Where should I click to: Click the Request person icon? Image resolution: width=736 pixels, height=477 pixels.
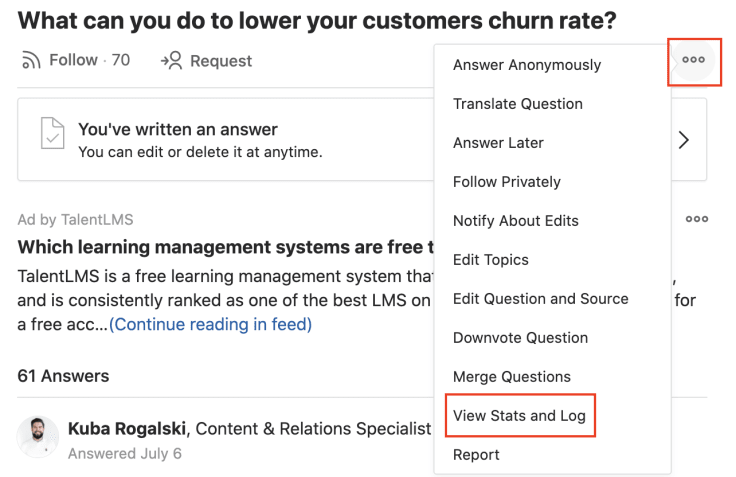coord(171,61)
